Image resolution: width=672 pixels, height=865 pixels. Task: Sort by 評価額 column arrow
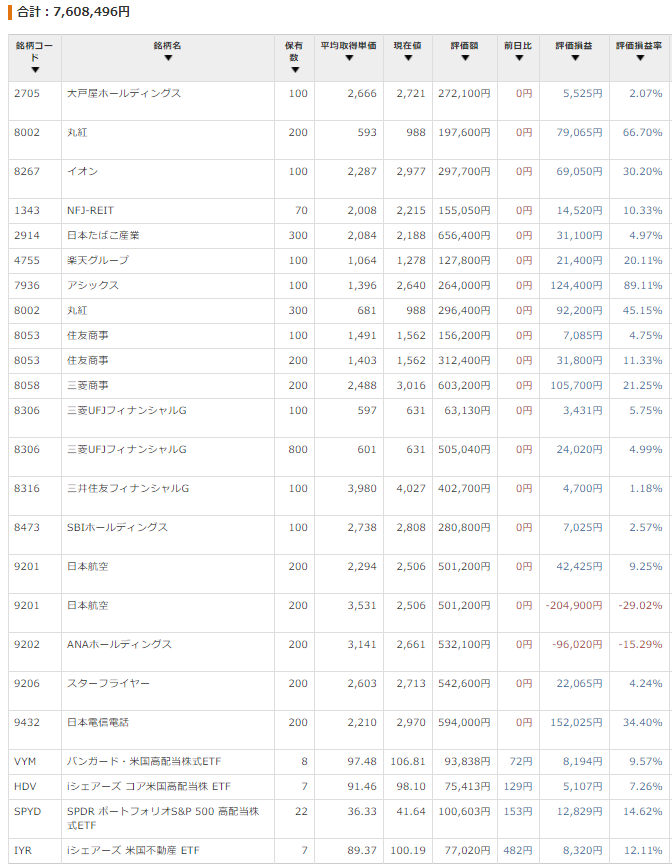coord(465,58)
